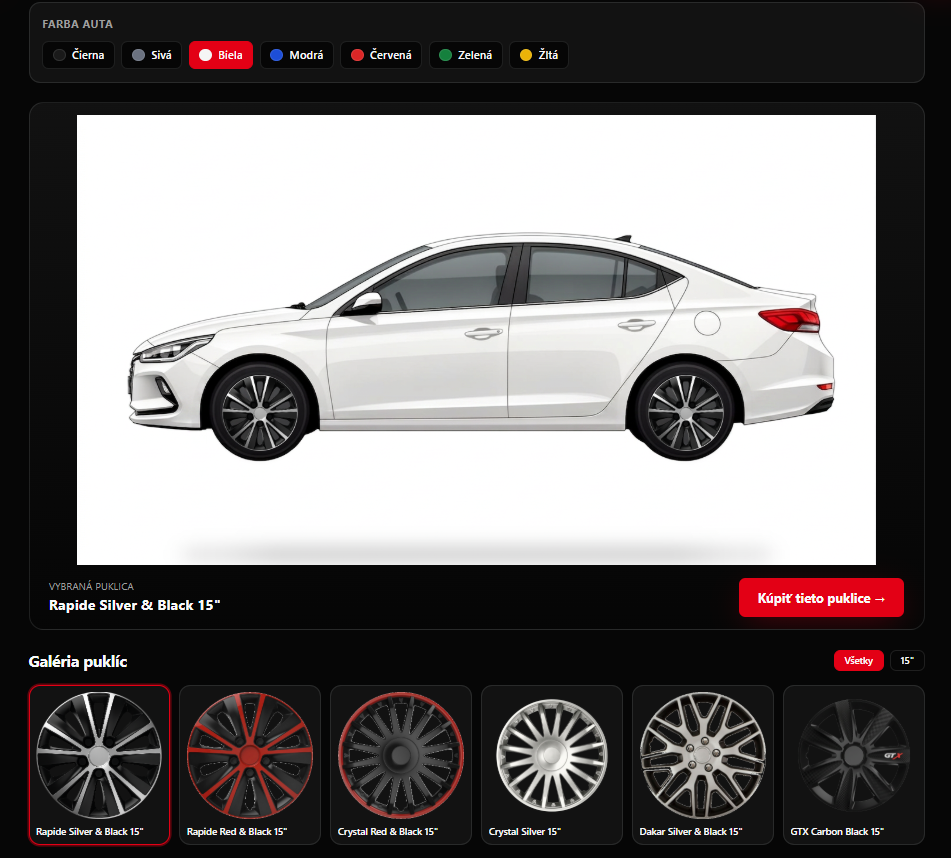The width and height of the screenshot is (951, 858).
Task: Select Sivá car color
Action: click(x=152, y=55)
